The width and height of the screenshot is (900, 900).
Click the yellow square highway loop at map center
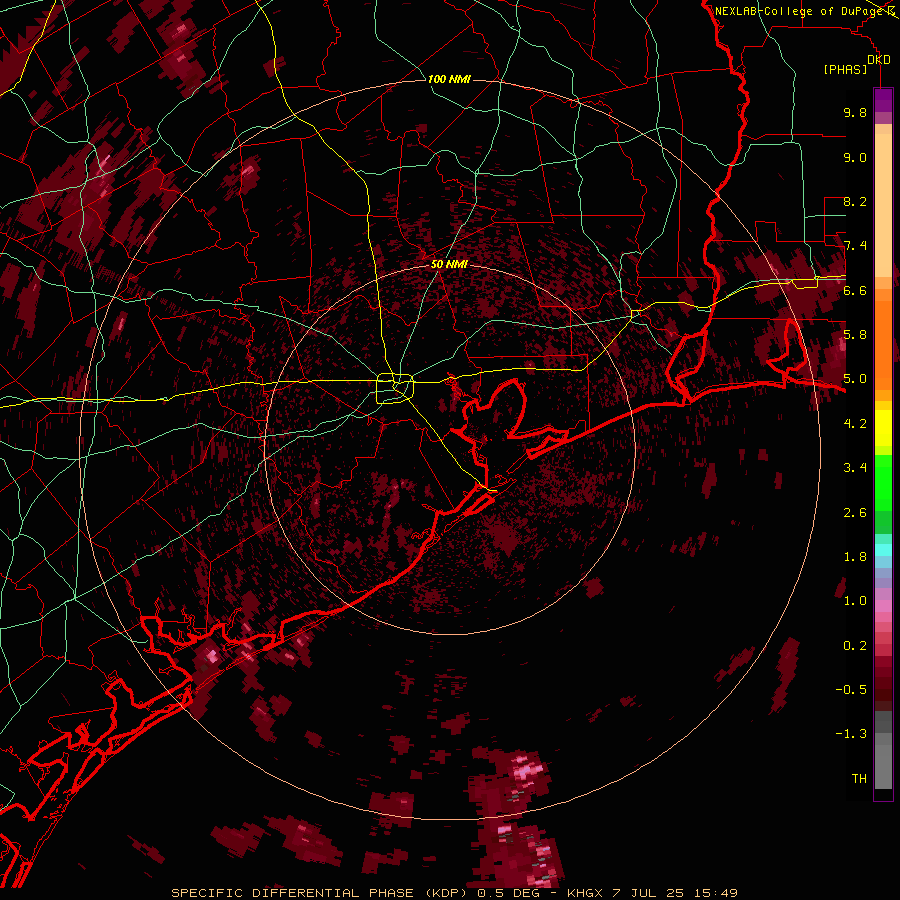[395, 389]
